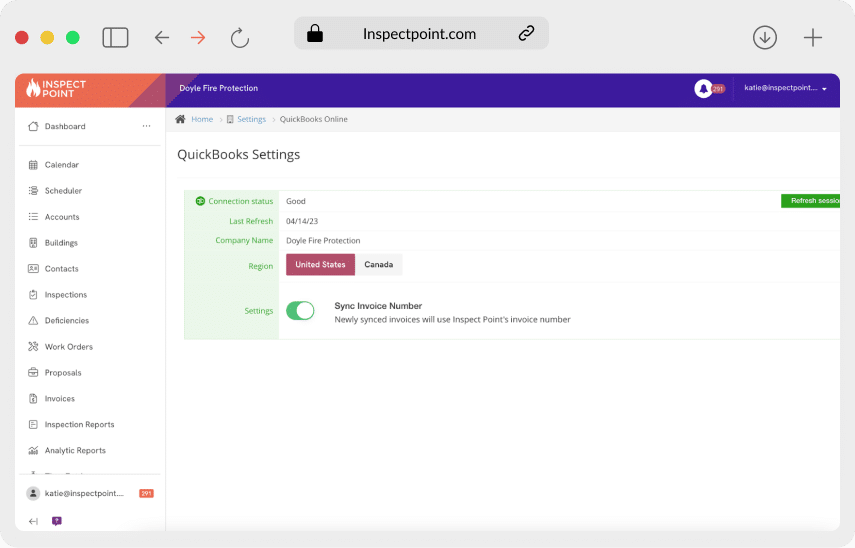Open the katie@inspectpoint user dropdown in header

pyautogui.click(x=785, y=89)
